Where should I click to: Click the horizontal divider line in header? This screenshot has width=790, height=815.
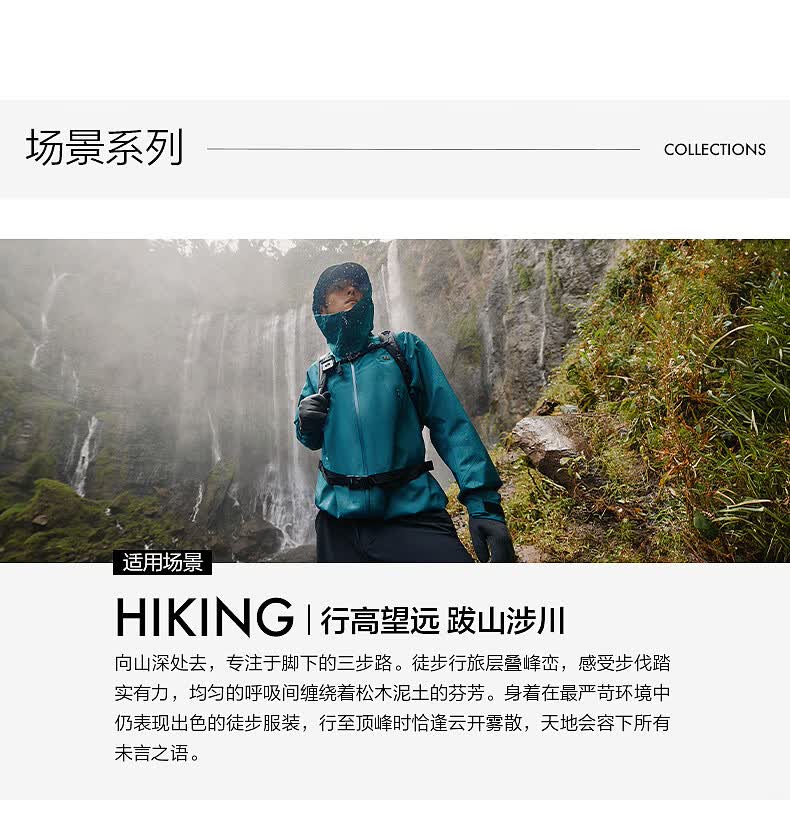click(x=423, y=149)
